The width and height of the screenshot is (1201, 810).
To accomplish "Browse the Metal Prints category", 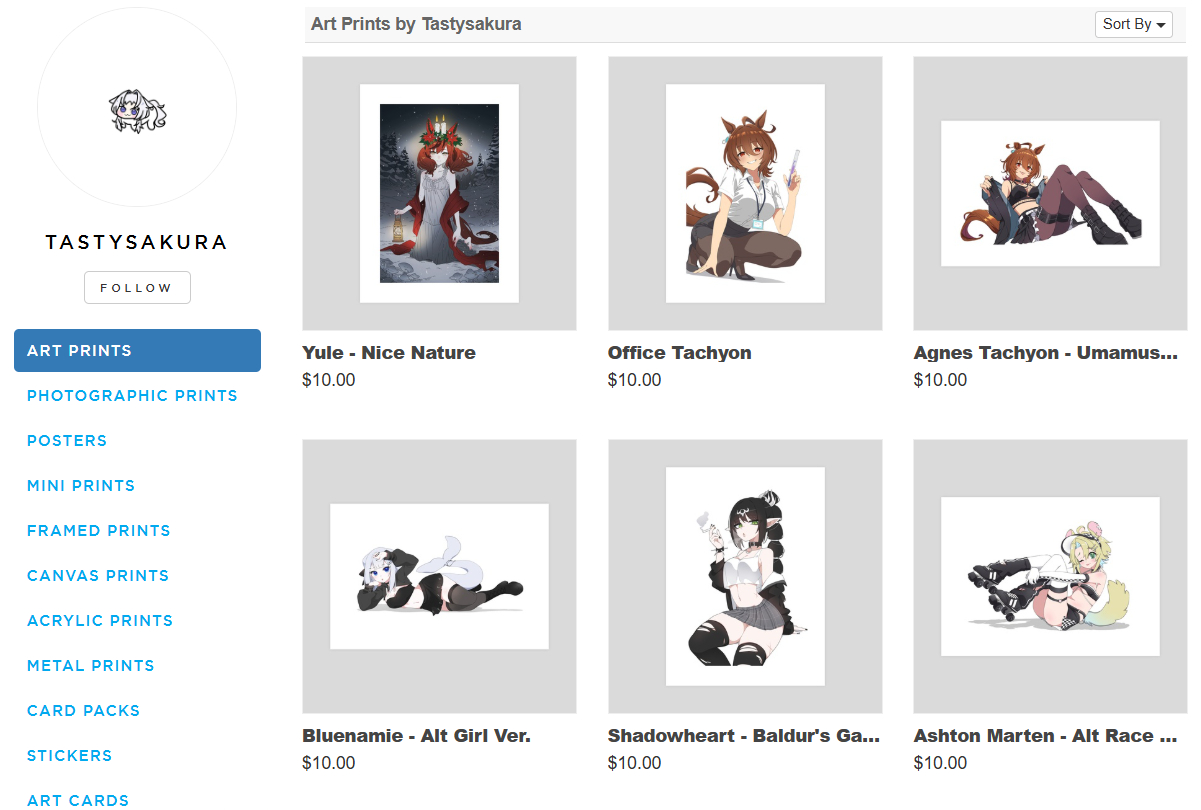I will coord(91,666).
